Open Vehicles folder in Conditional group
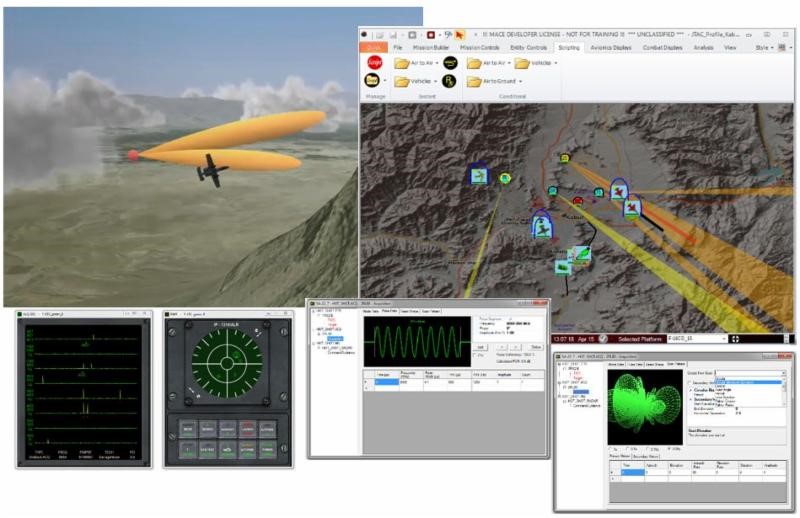This screenshot has width=800, height=518. tap(536, 63)
